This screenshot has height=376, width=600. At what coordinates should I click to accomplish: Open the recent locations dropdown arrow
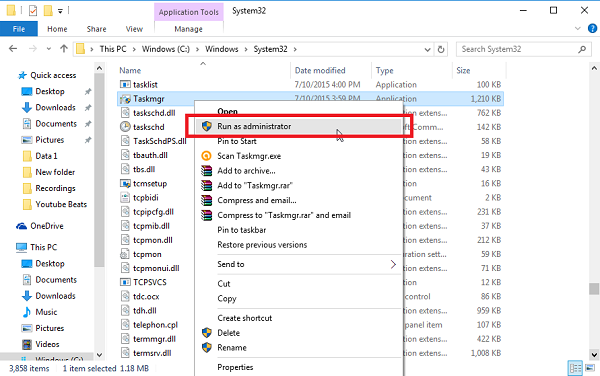[49, 49]
